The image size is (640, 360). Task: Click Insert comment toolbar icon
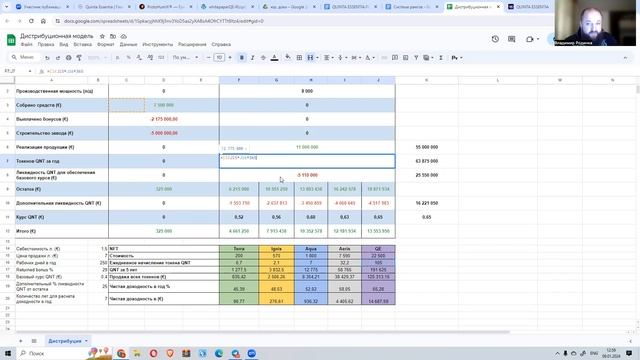[395, 58]
